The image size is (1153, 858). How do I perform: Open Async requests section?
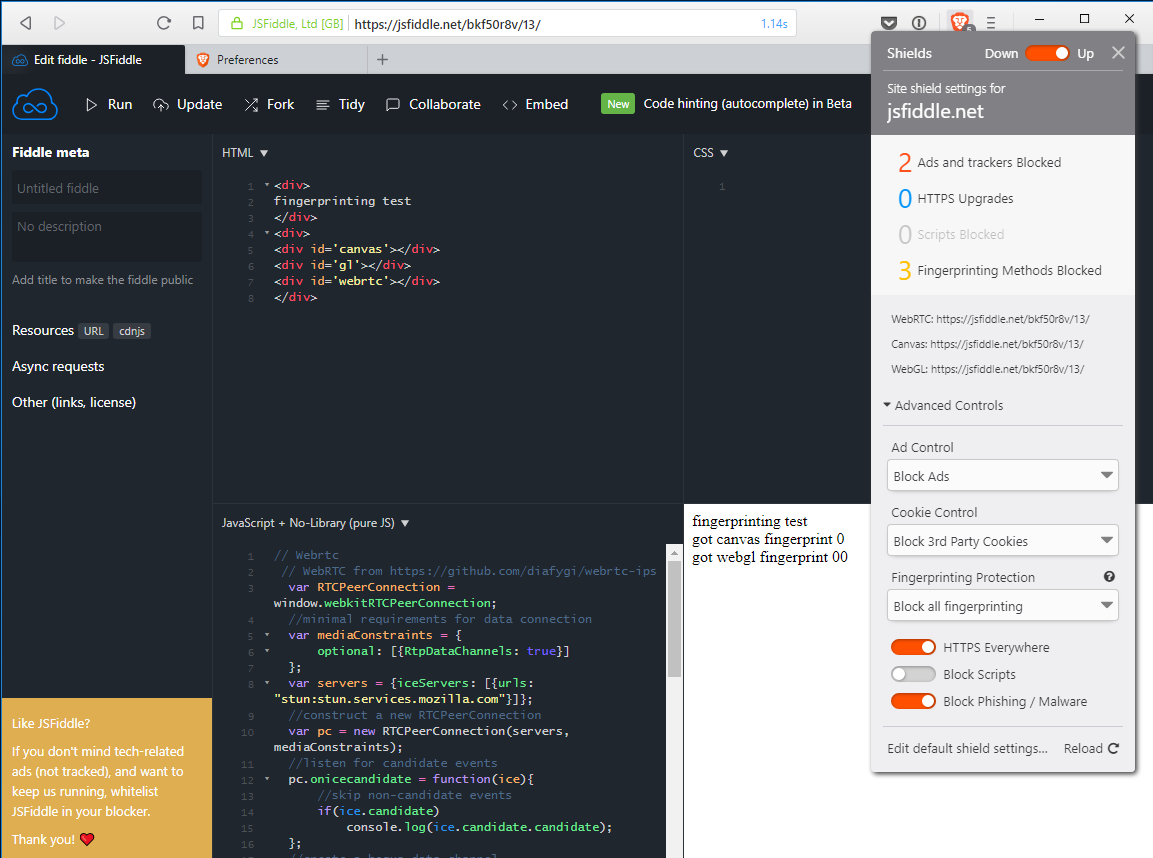(x=58, y=366)
